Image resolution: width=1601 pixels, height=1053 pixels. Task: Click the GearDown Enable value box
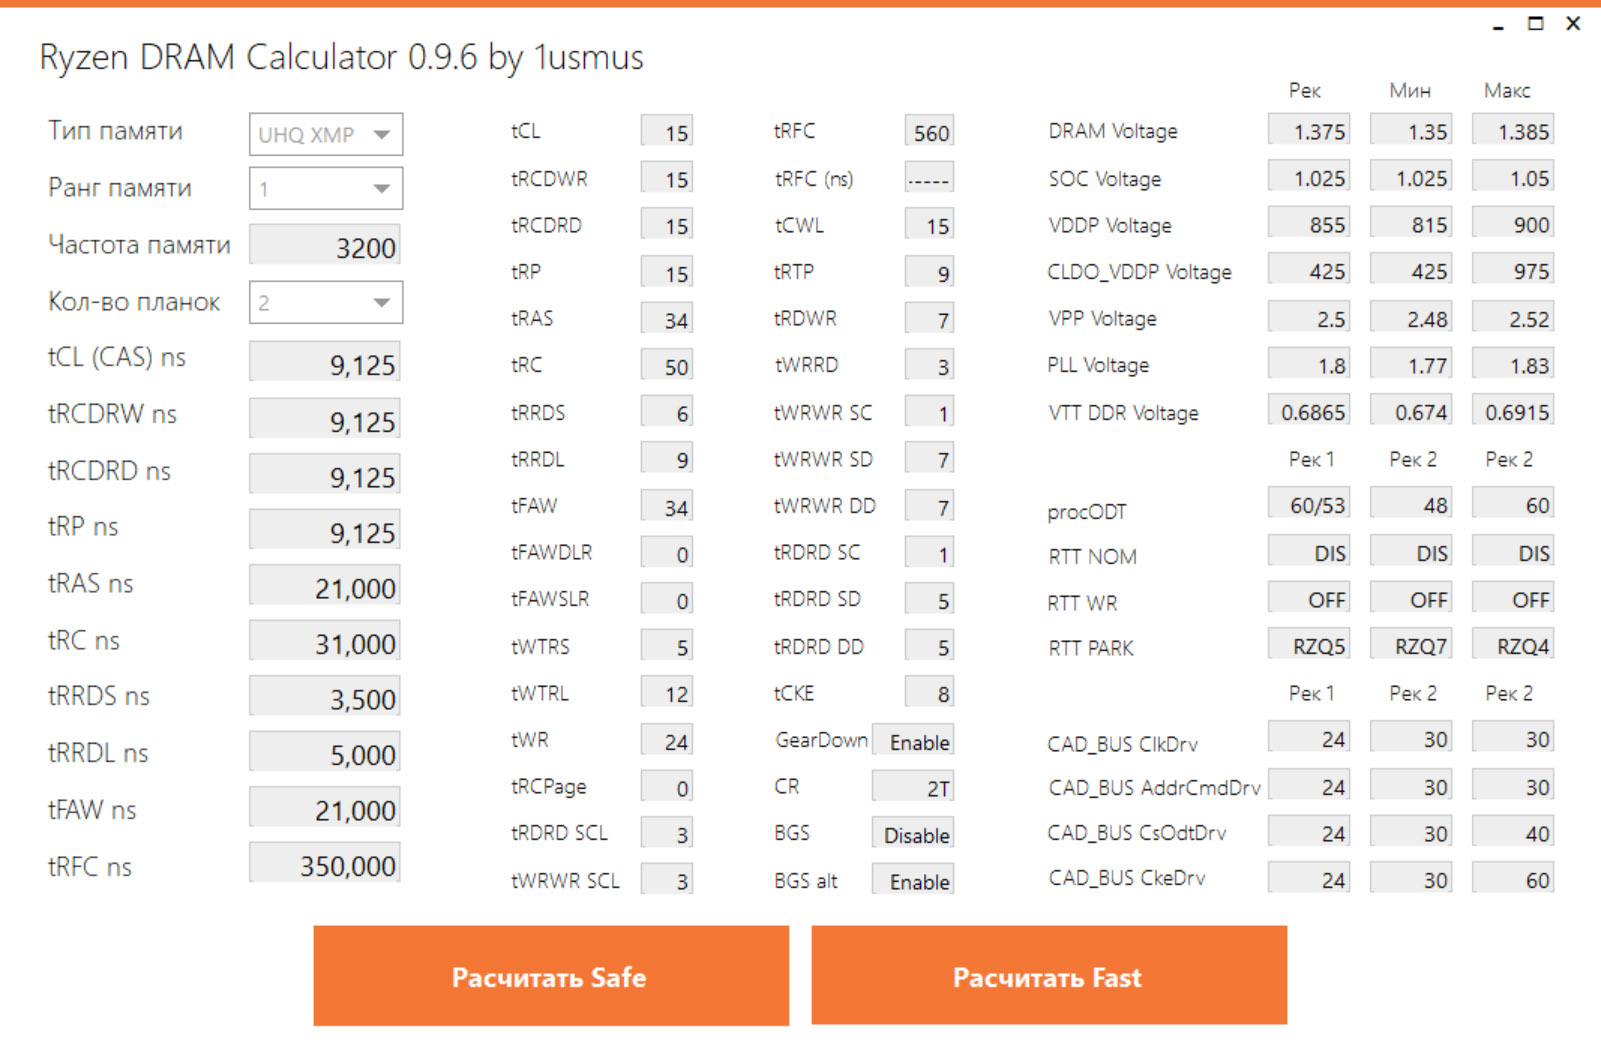[912, 742]
